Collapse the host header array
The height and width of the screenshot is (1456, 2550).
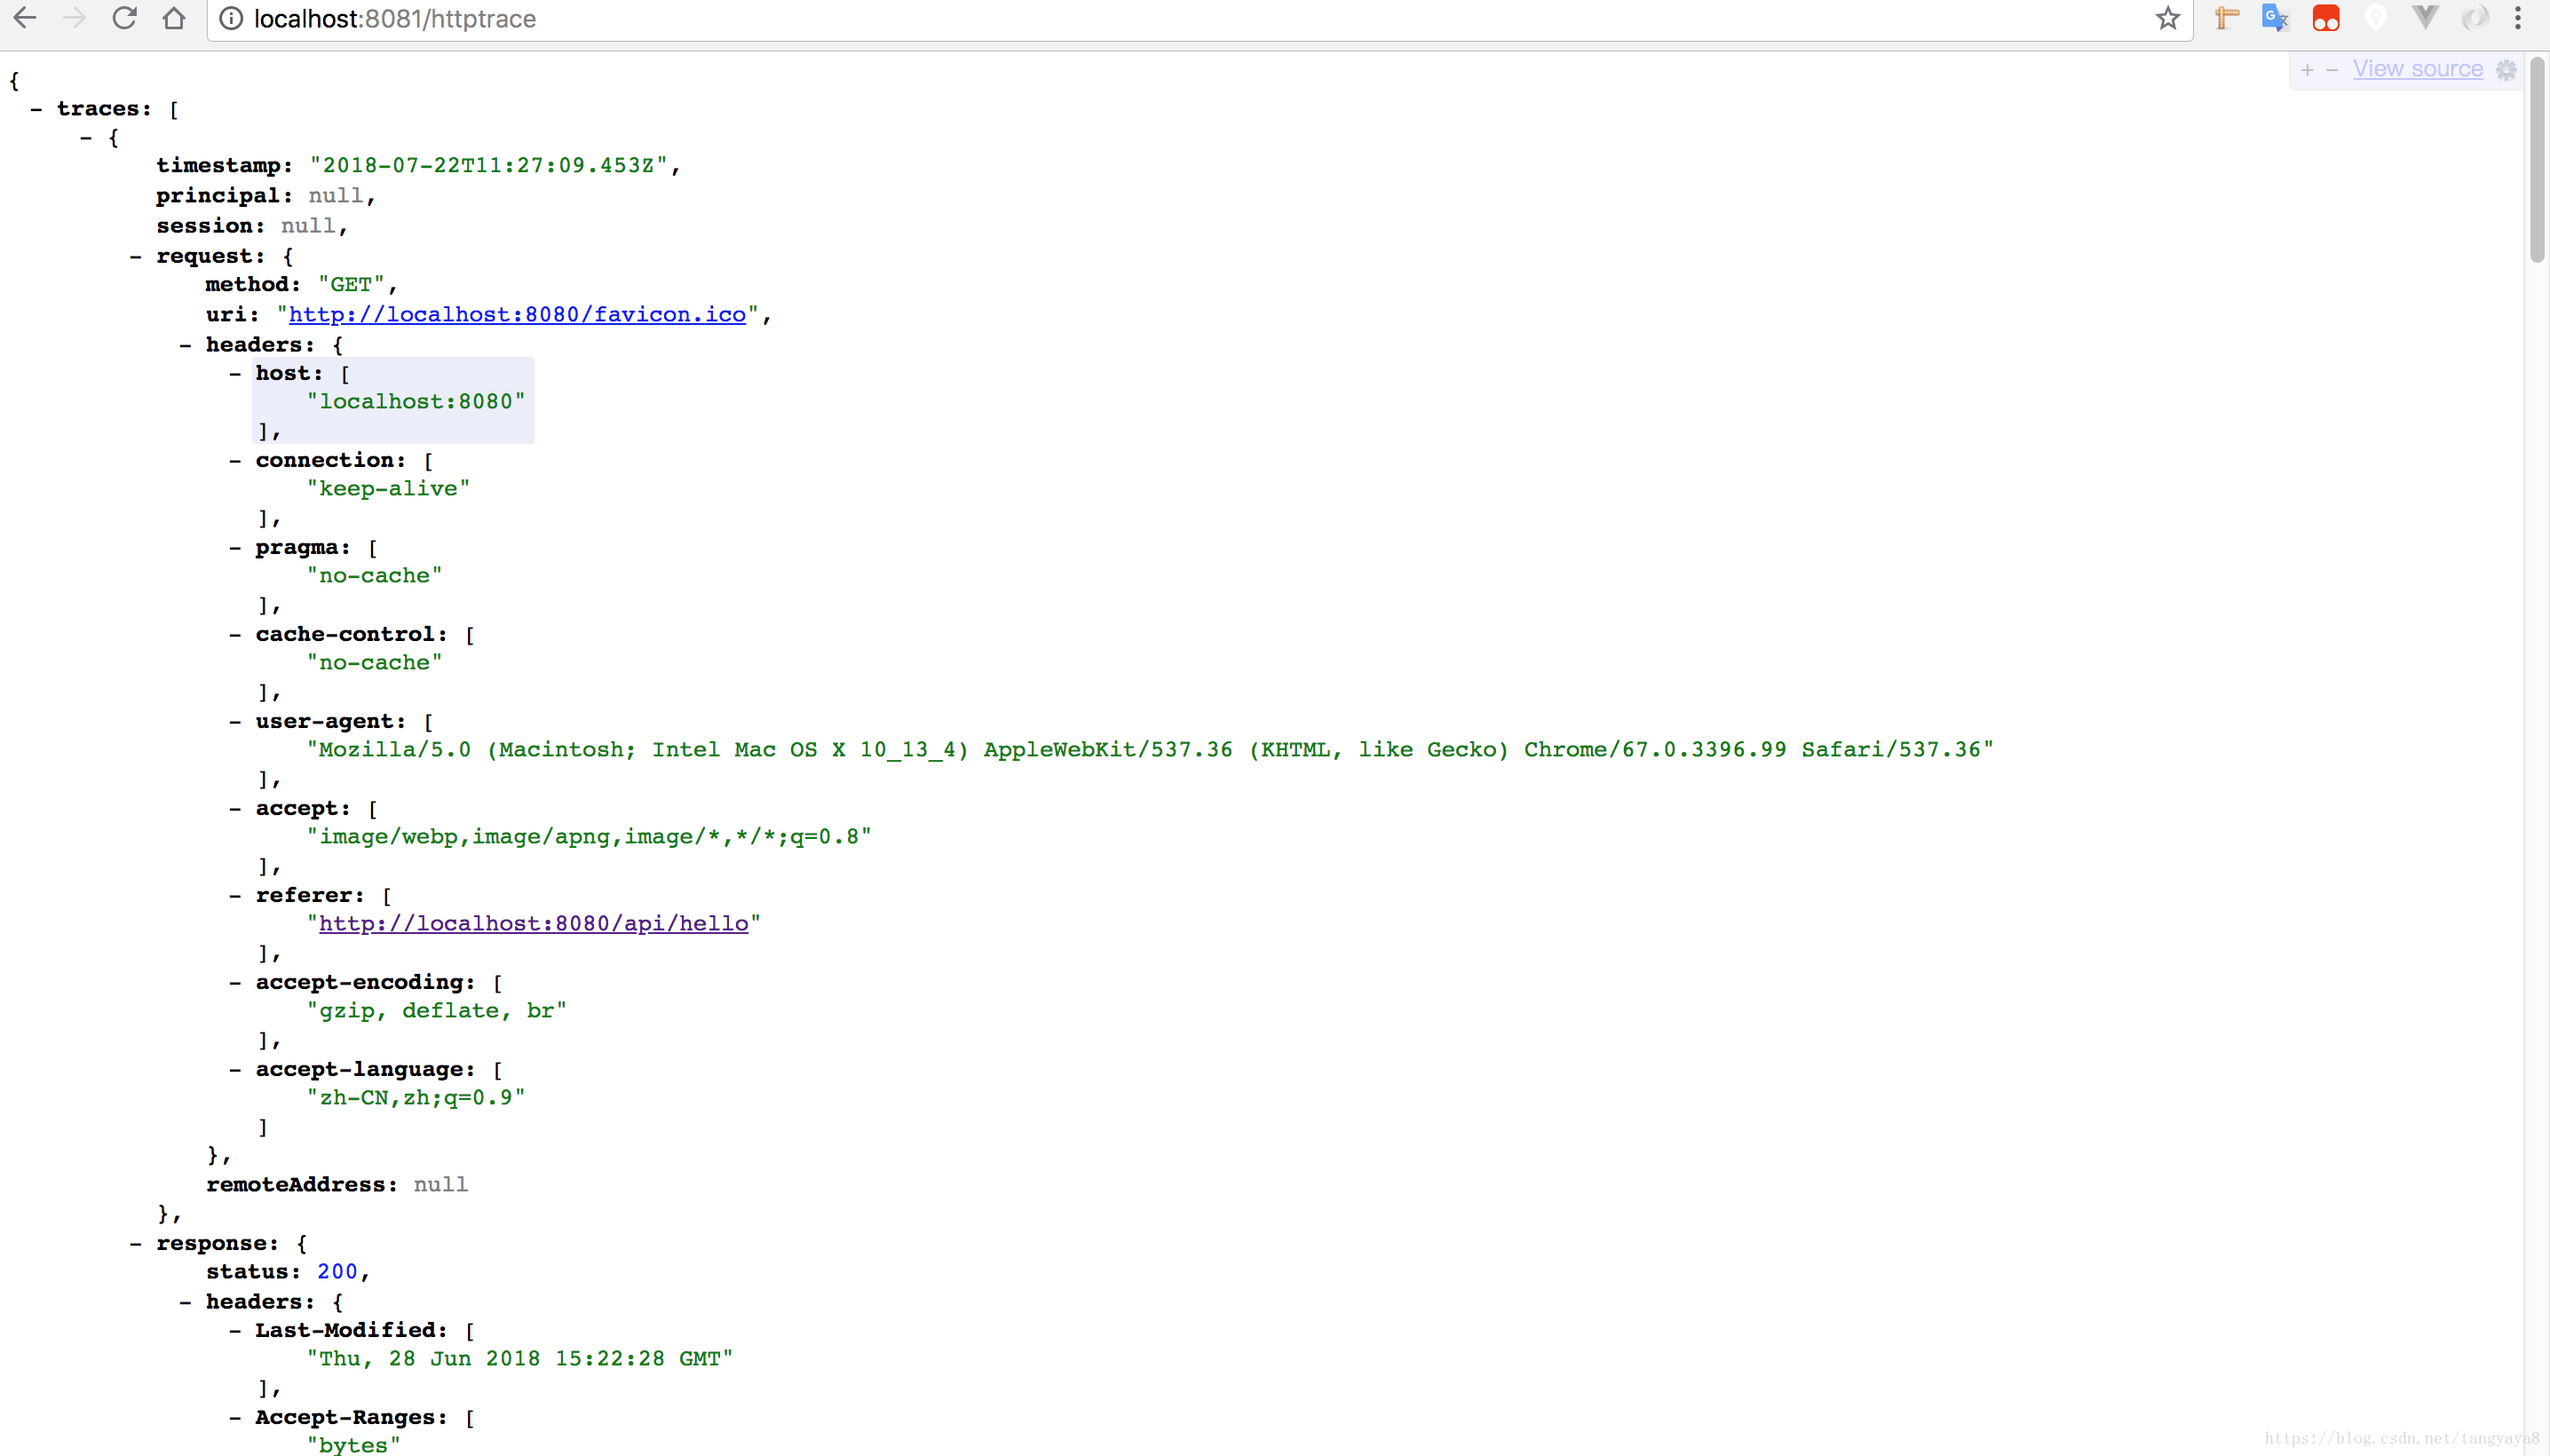click(x=235, y=374)
